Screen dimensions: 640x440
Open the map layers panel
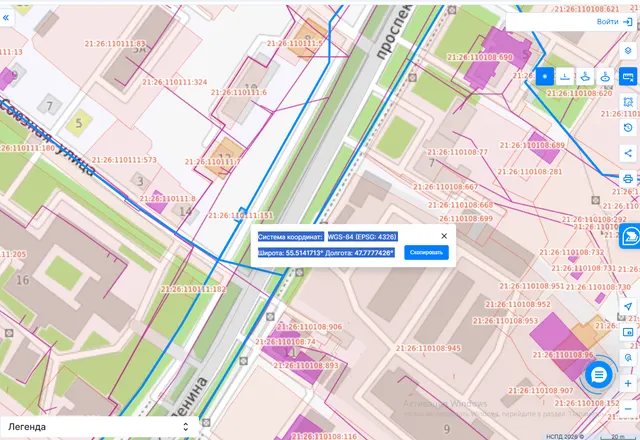point(628,51)
